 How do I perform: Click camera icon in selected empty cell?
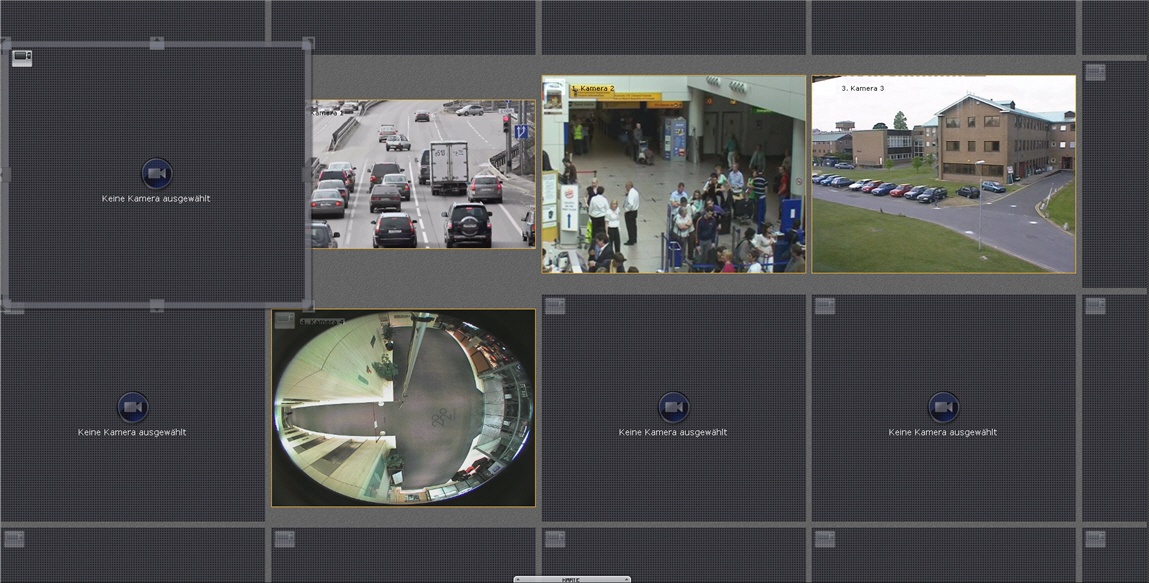157,174
